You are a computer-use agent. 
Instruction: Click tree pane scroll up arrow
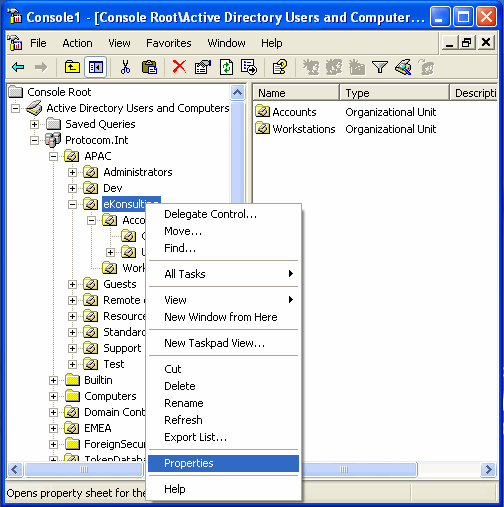tap(237, 92)
